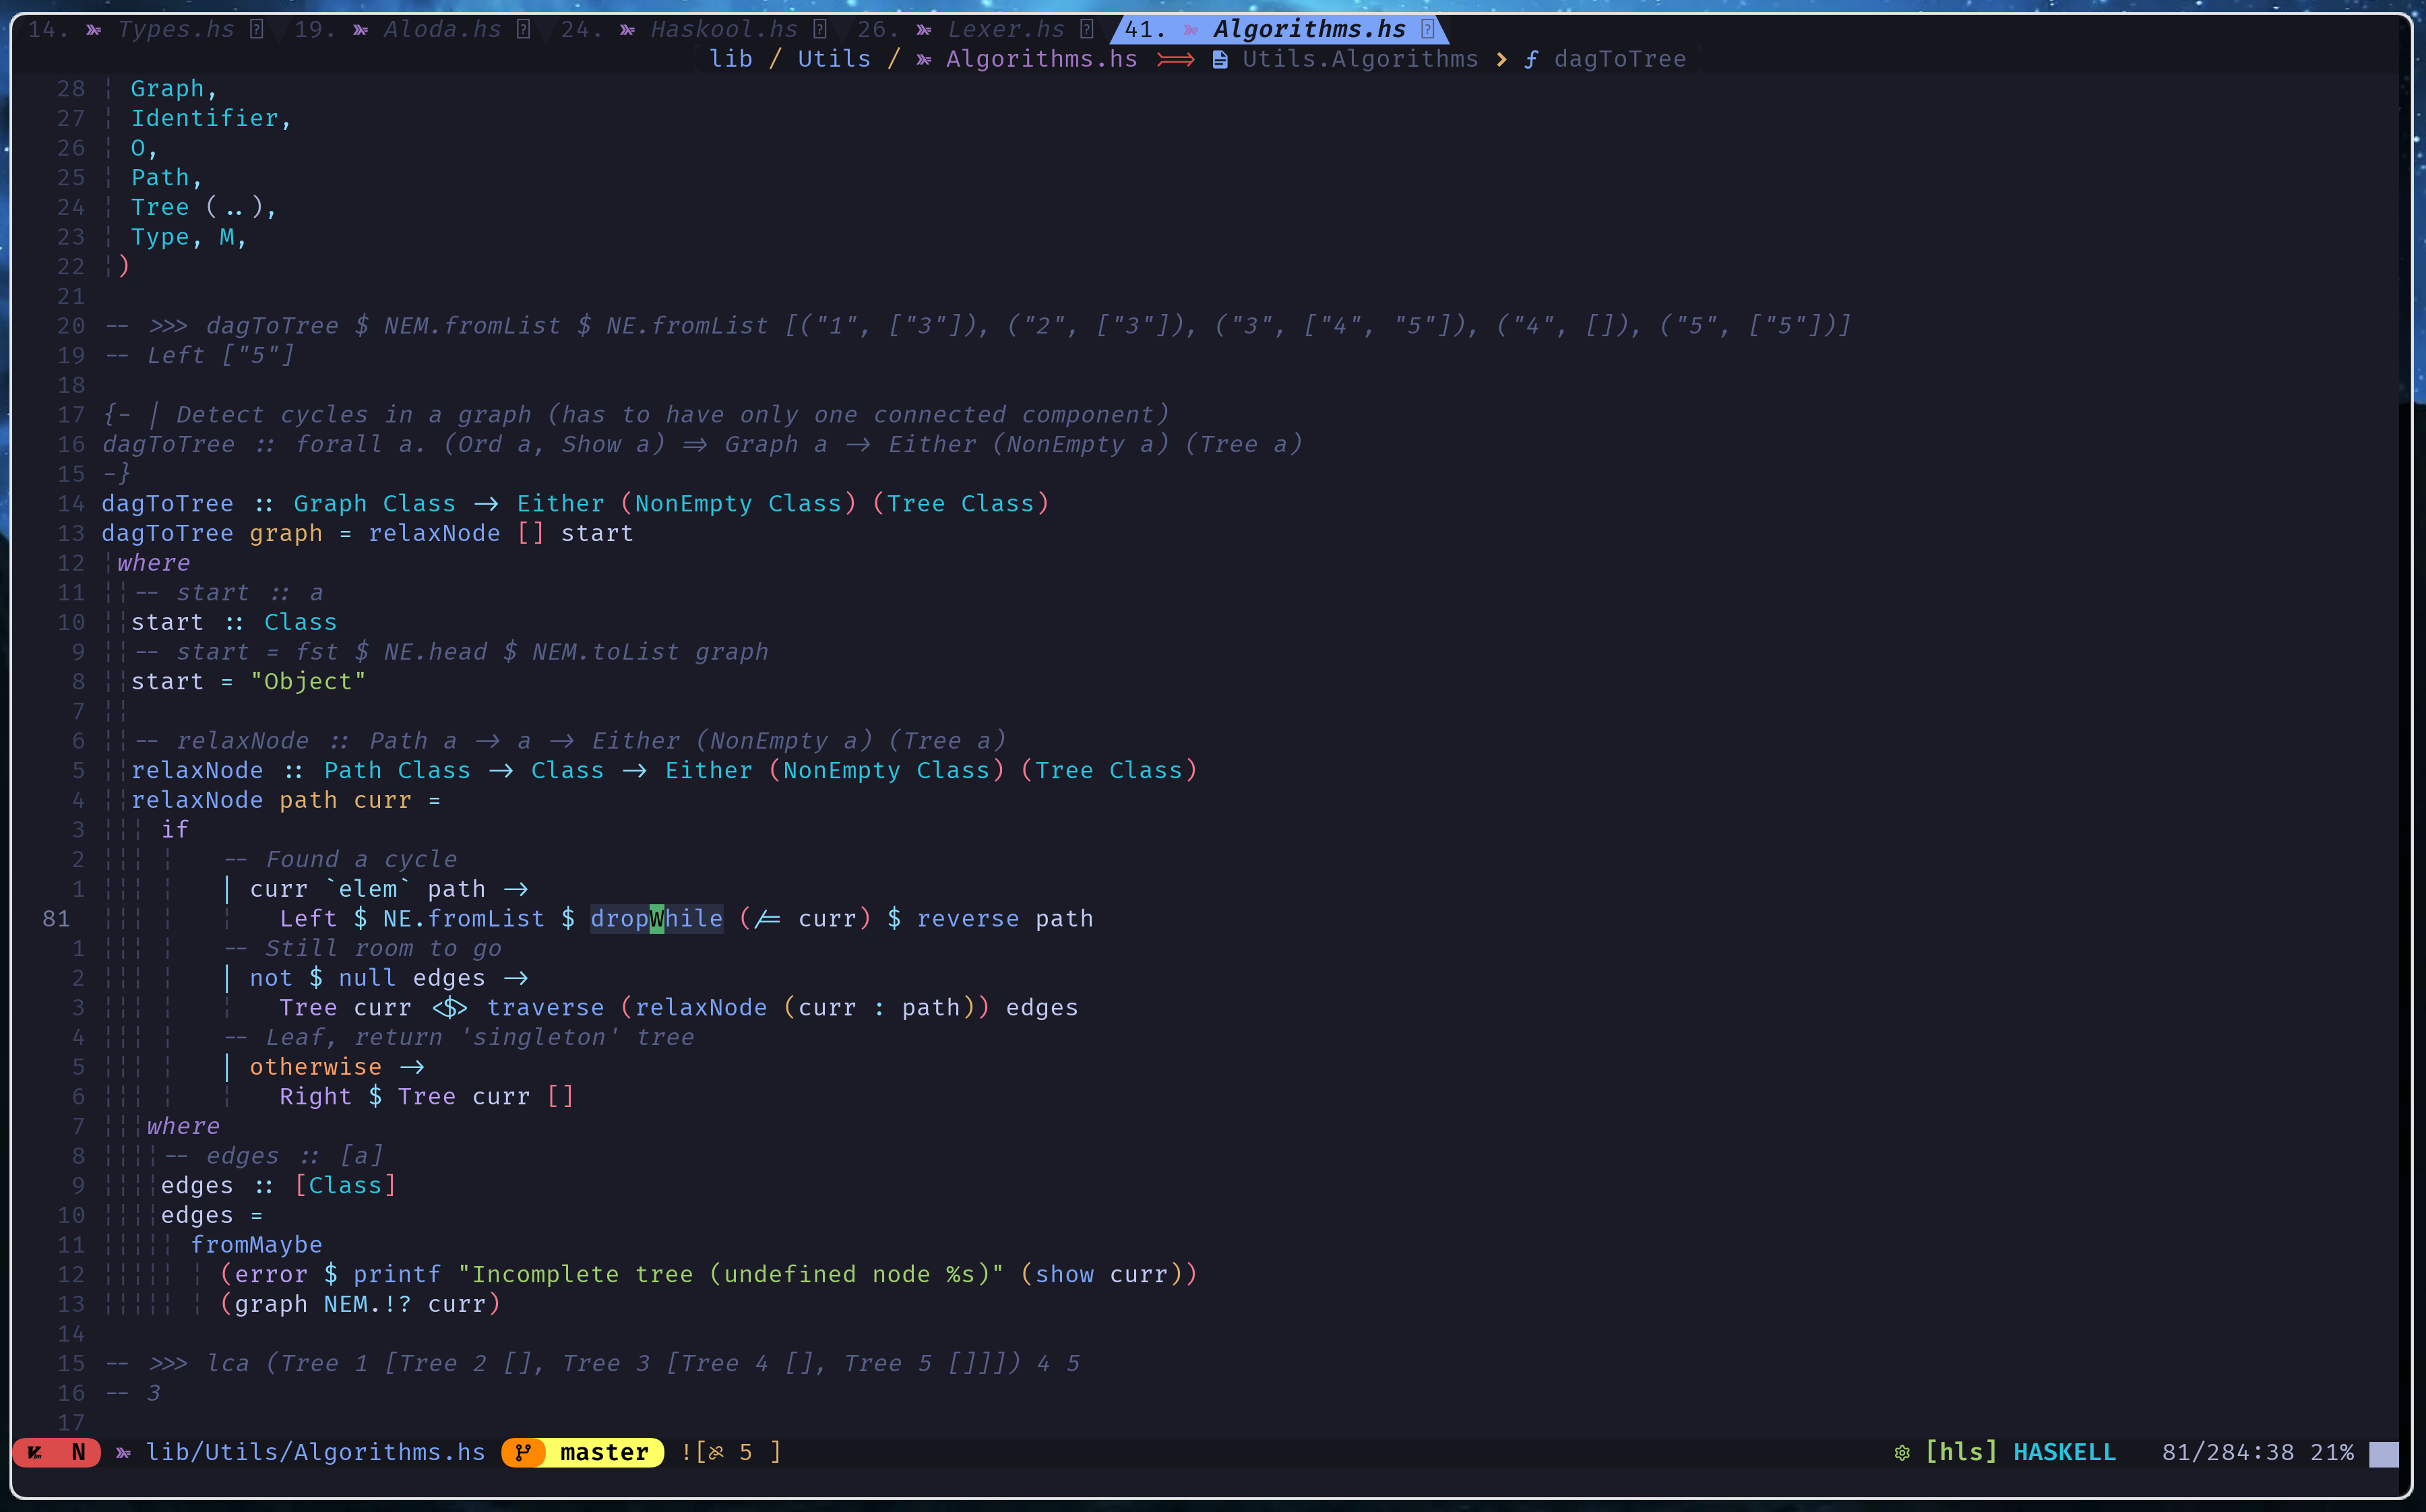This screenshot has height=1512, width=2426.
Task: Click the close icon on Algorithms.hs tab
Action: pyautogui.click(x=1427, y=30)
